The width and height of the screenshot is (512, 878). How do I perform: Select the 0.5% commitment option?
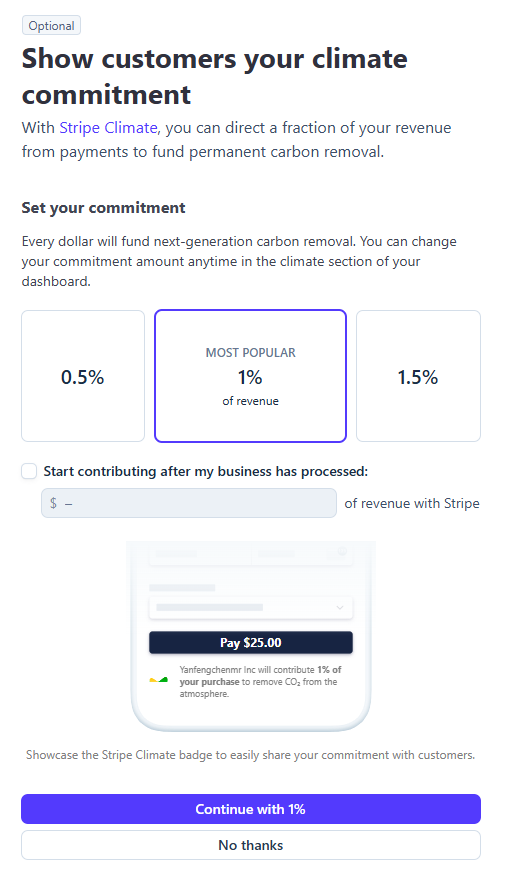click(83, 376)
